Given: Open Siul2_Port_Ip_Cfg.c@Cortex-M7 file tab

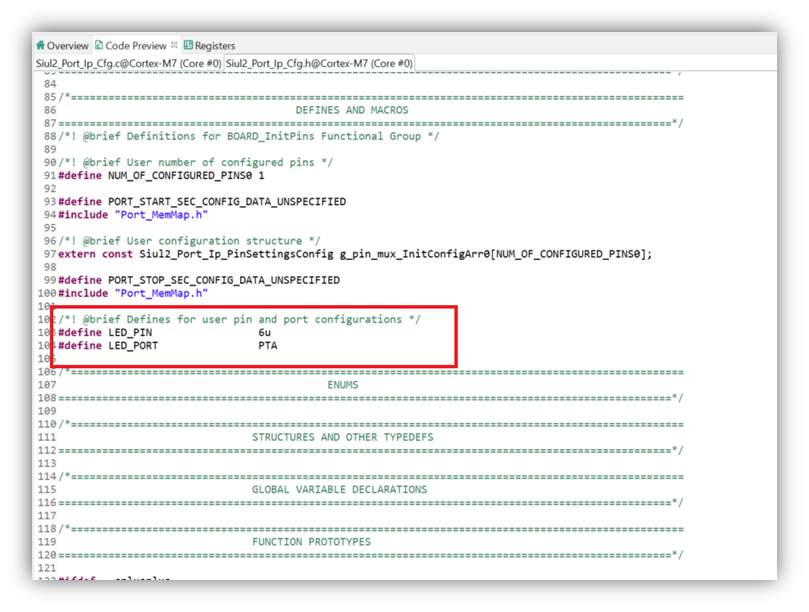Looking at the screenshot, I should coord(128,63).
